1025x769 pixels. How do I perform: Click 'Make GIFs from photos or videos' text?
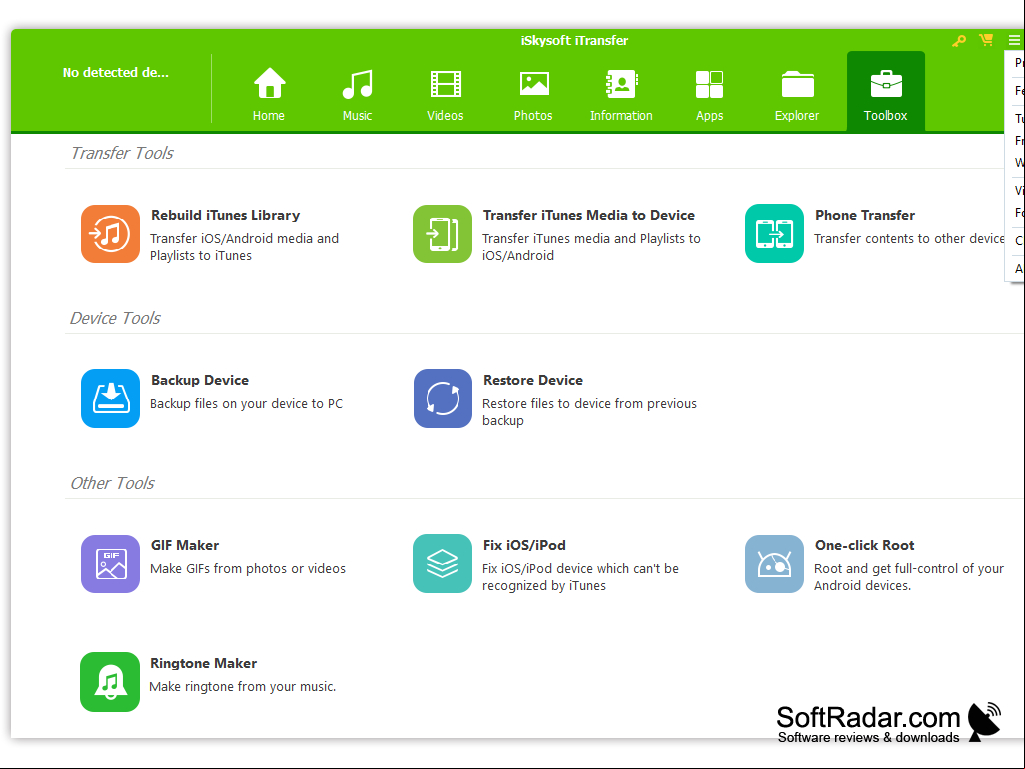coord(248,568)
